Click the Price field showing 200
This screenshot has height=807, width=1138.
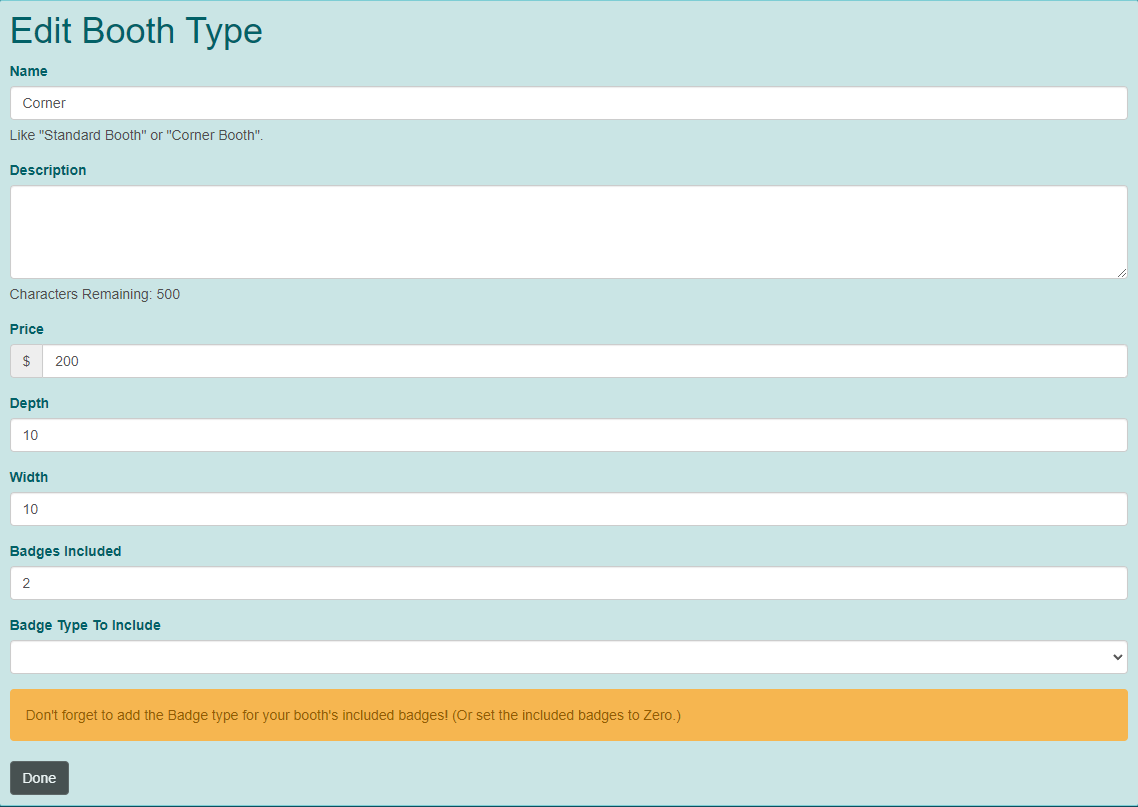tap(584, 361)
